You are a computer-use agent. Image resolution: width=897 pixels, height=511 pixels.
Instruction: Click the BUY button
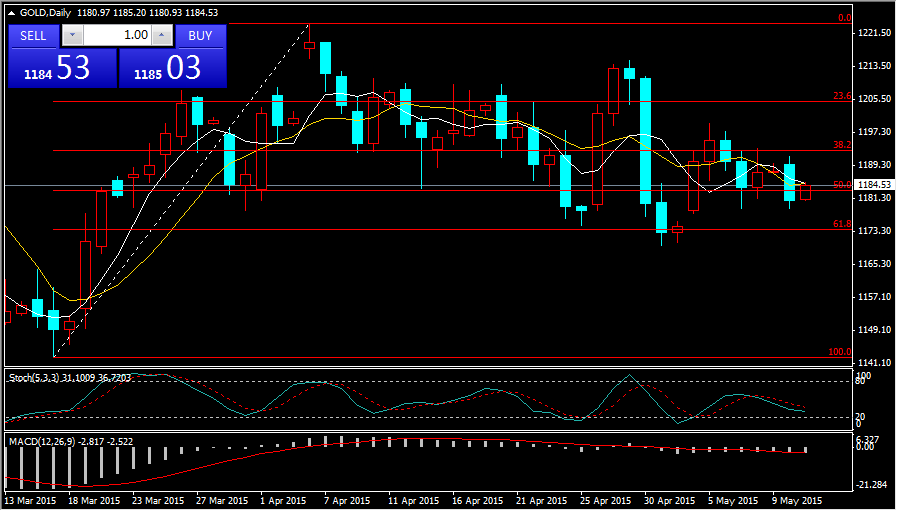click(x=200, y=35)
